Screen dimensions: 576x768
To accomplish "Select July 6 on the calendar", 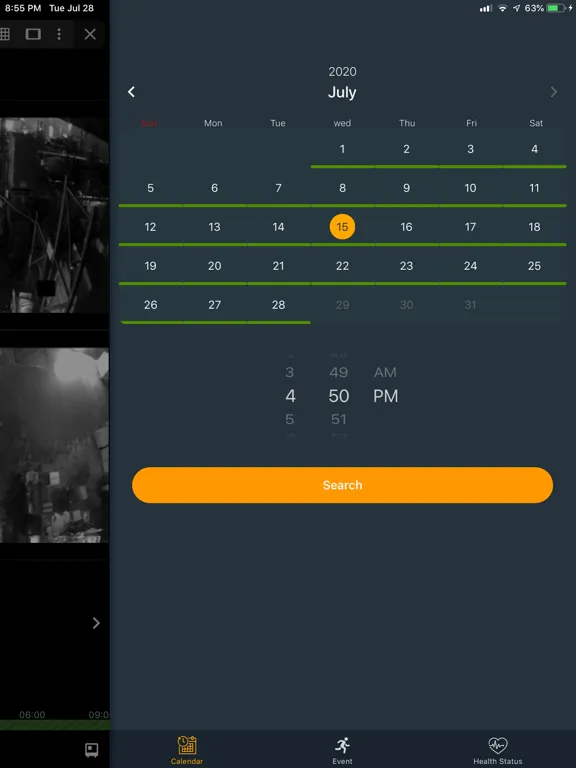I will [215, 188].
